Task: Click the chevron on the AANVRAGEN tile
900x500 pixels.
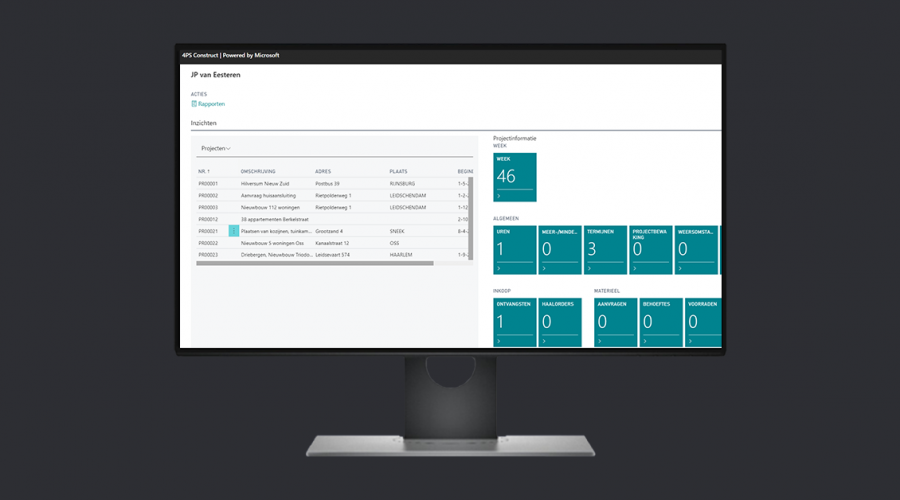Action: (x=600, y=341)
